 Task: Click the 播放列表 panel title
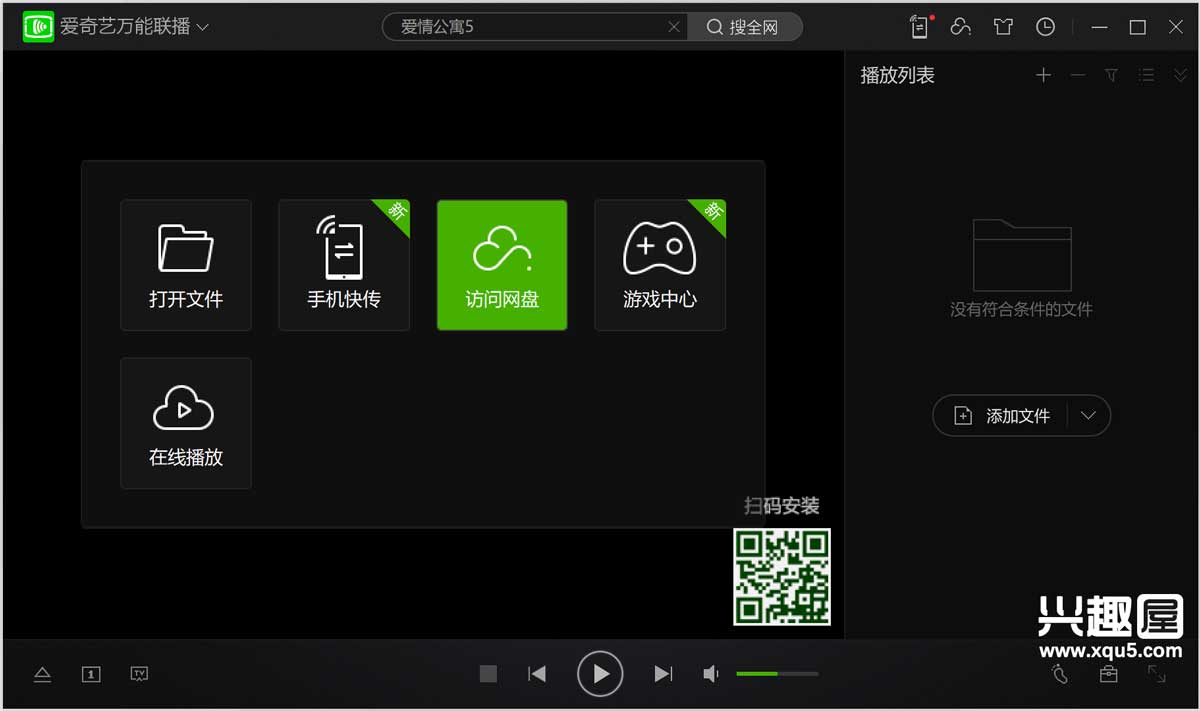point(898,75)
